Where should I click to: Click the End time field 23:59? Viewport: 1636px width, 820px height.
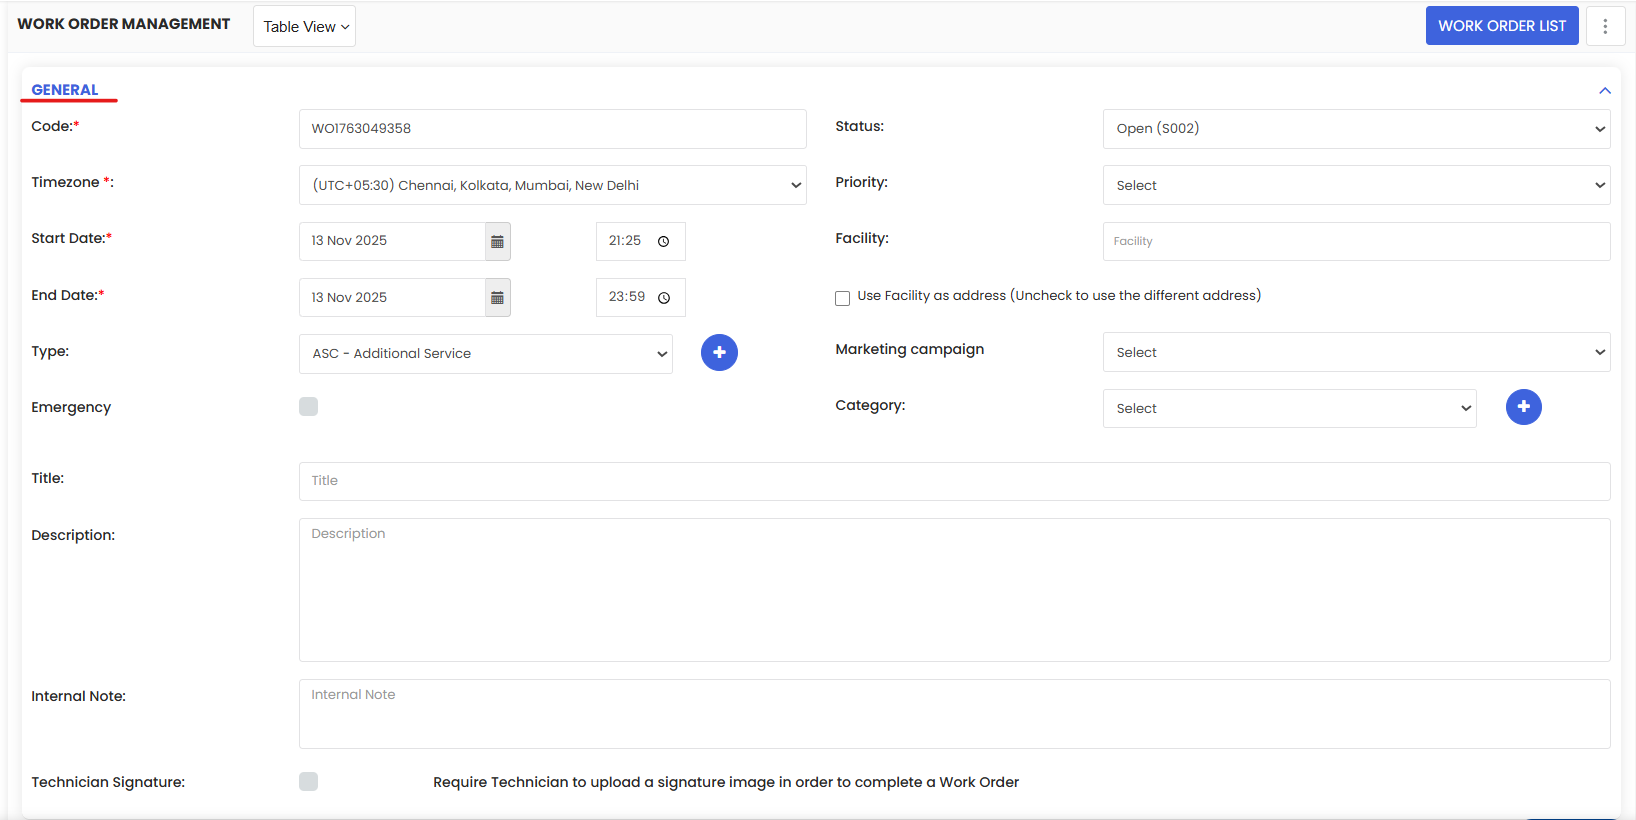click(x=640, y=297)
